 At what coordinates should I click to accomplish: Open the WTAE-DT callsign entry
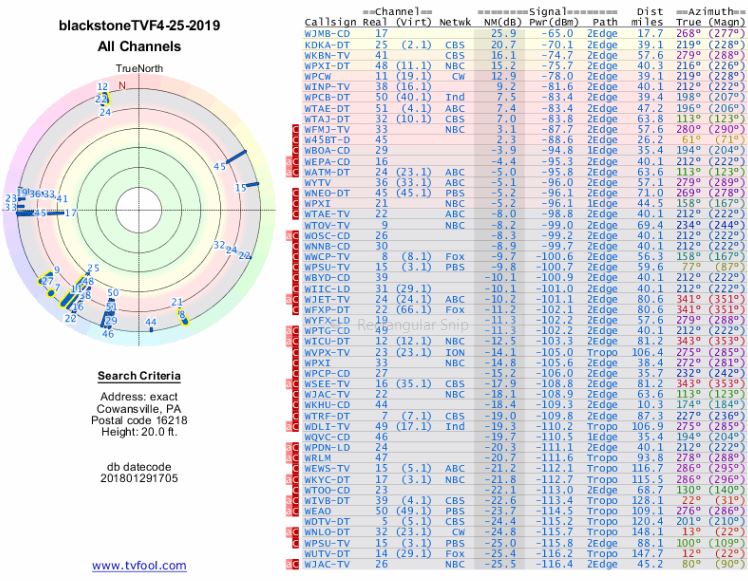(x=330, y=107)
